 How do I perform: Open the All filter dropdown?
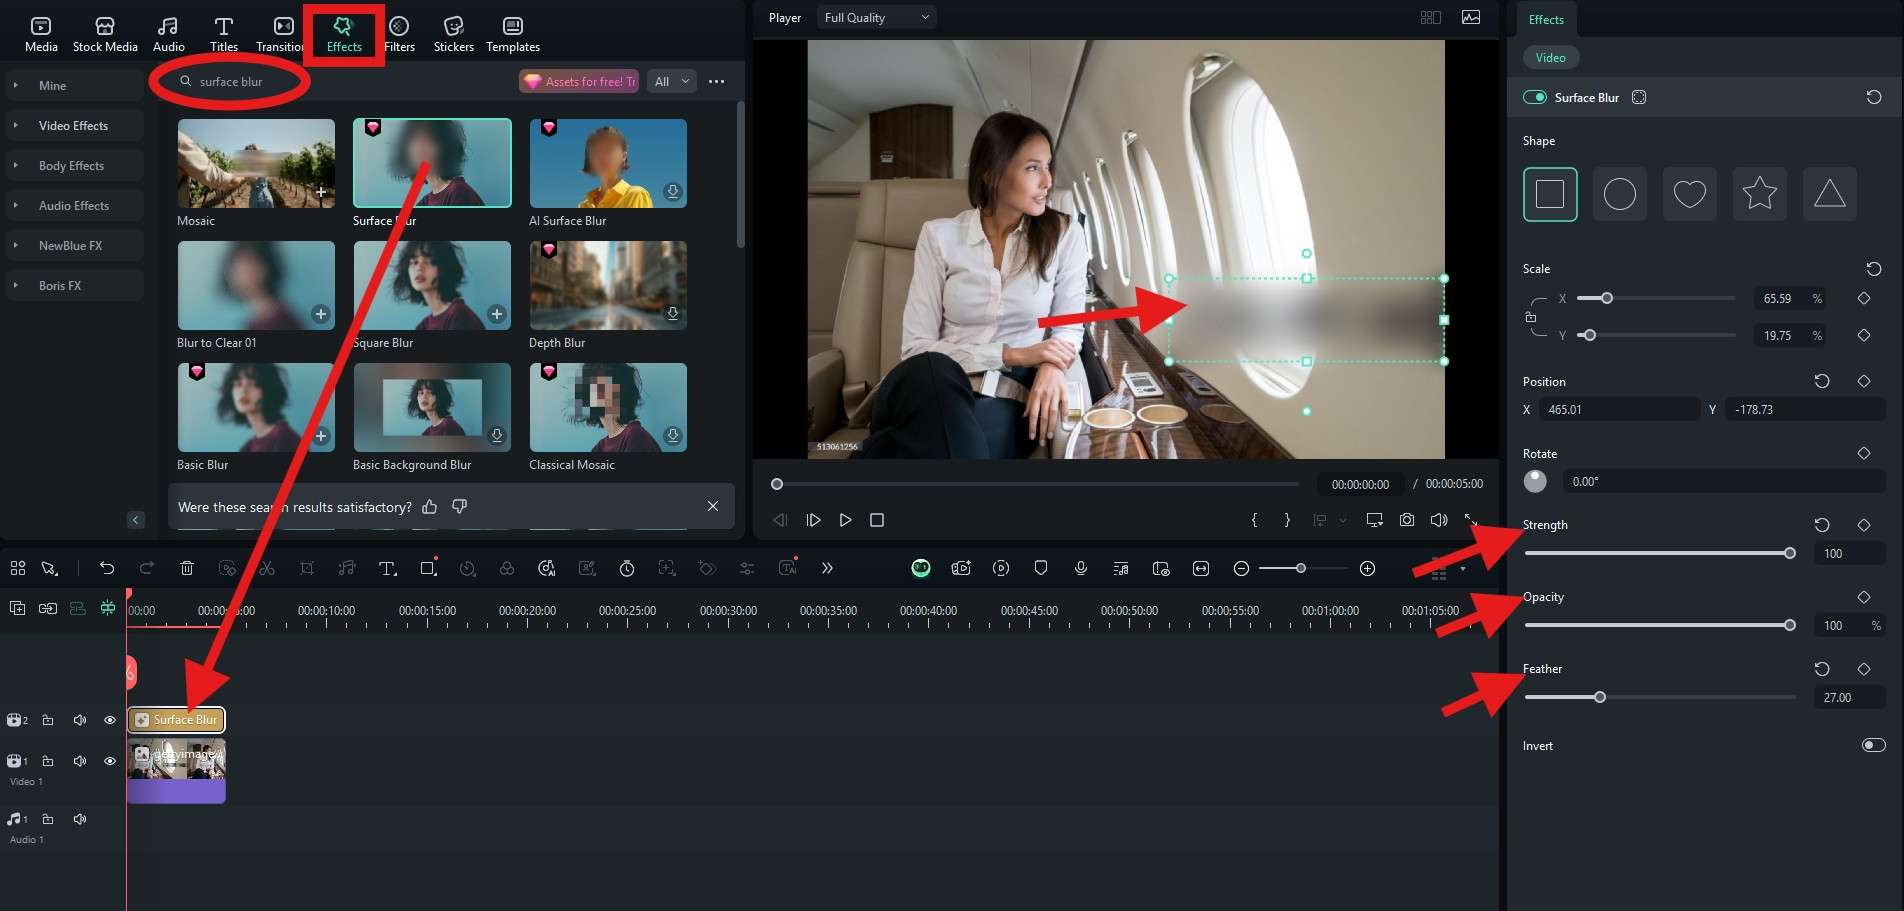coord(671,82)
